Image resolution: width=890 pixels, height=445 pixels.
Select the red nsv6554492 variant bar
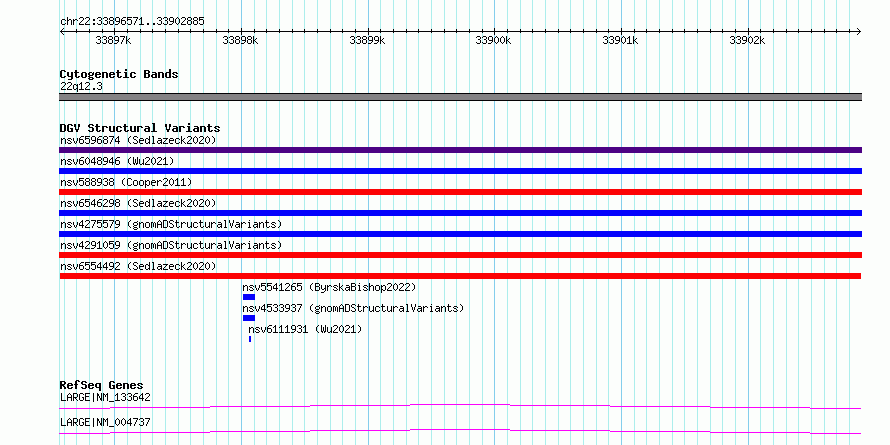[460, 276]
